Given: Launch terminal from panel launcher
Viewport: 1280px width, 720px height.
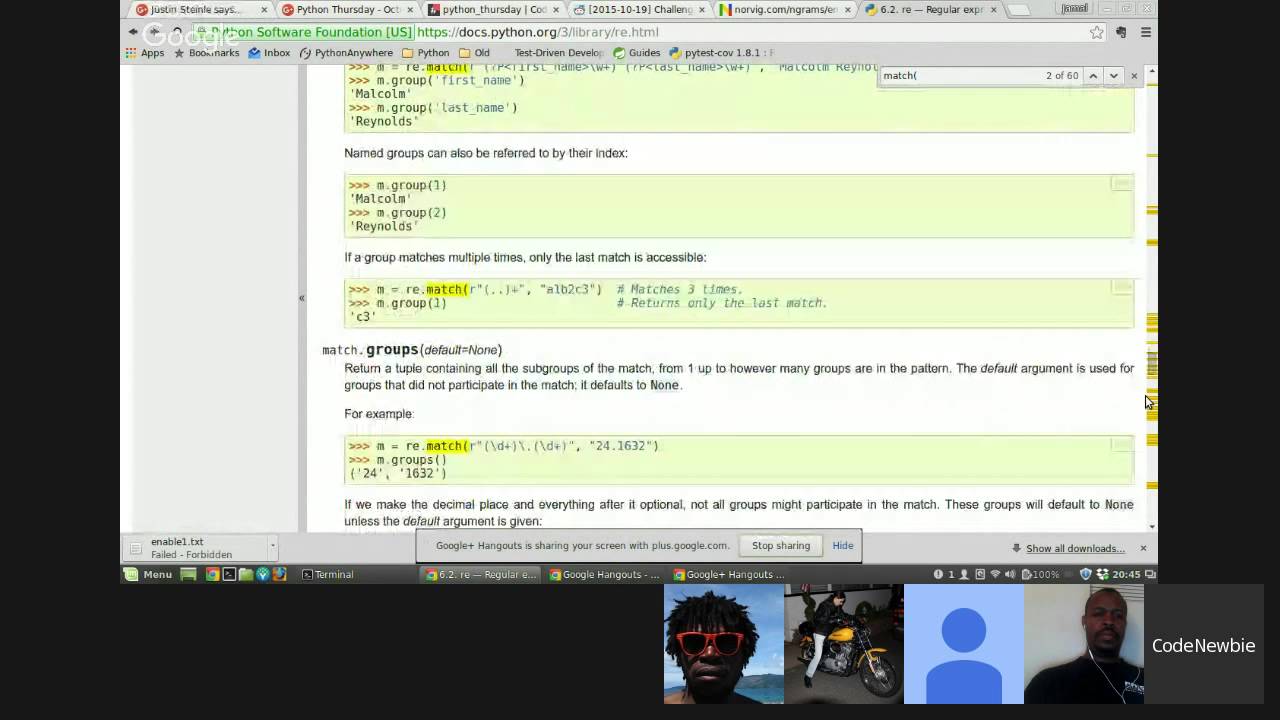Looking at the screenshot, I should click(x=229, y=574).
